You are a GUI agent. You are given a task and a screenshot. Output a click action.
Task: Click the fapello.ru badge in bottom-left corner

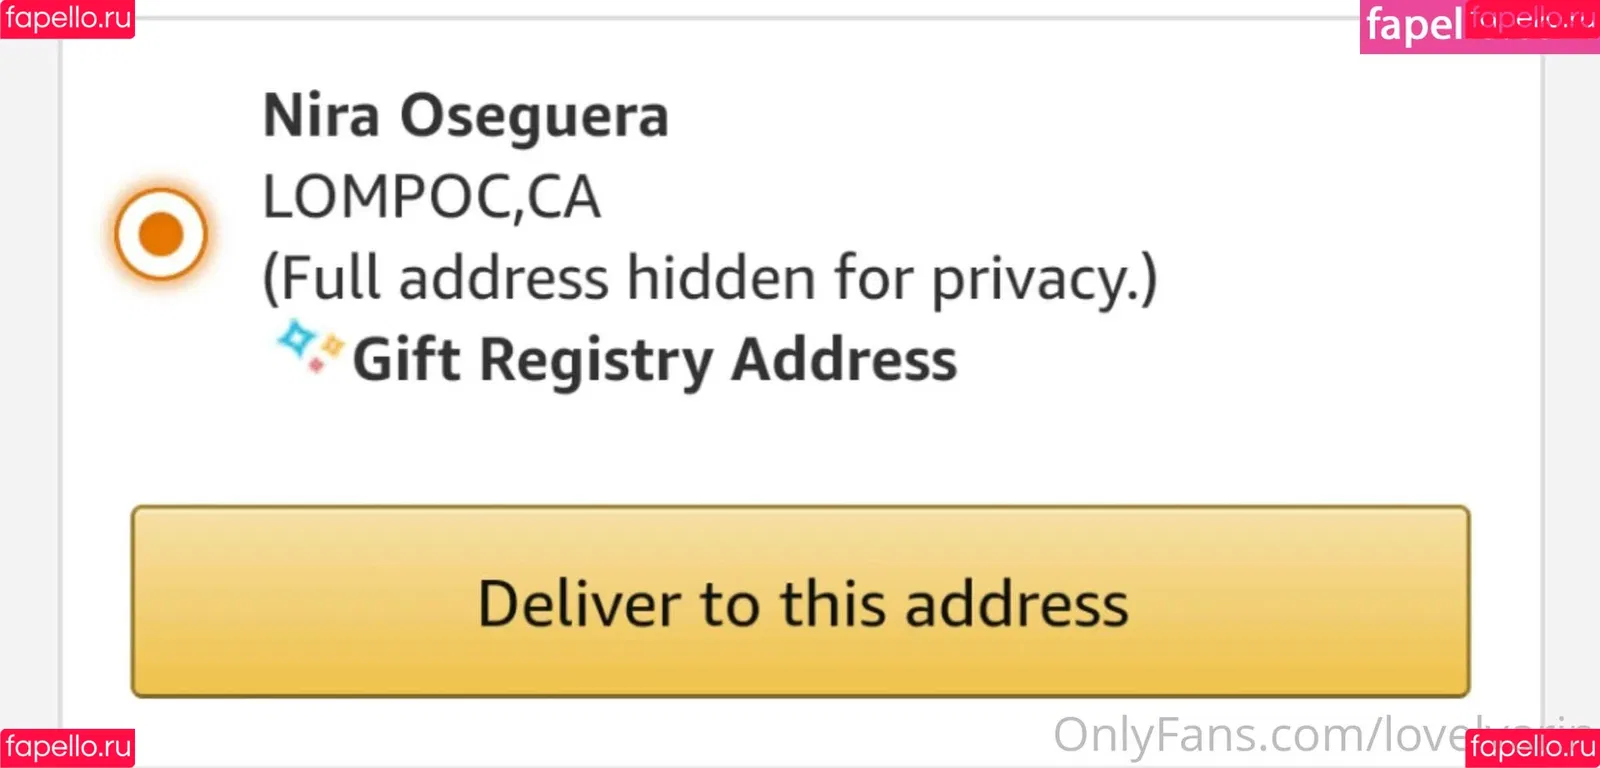pos(67,747)
